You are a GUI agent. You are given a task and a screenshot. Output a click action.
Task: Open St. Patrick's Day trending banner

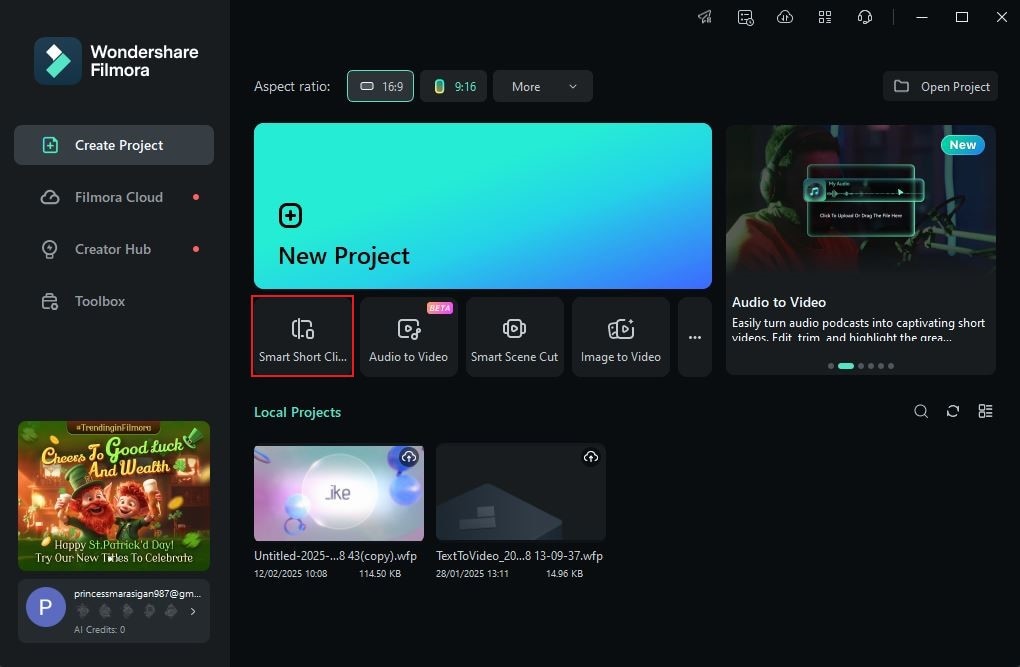[x=114, y=496]
